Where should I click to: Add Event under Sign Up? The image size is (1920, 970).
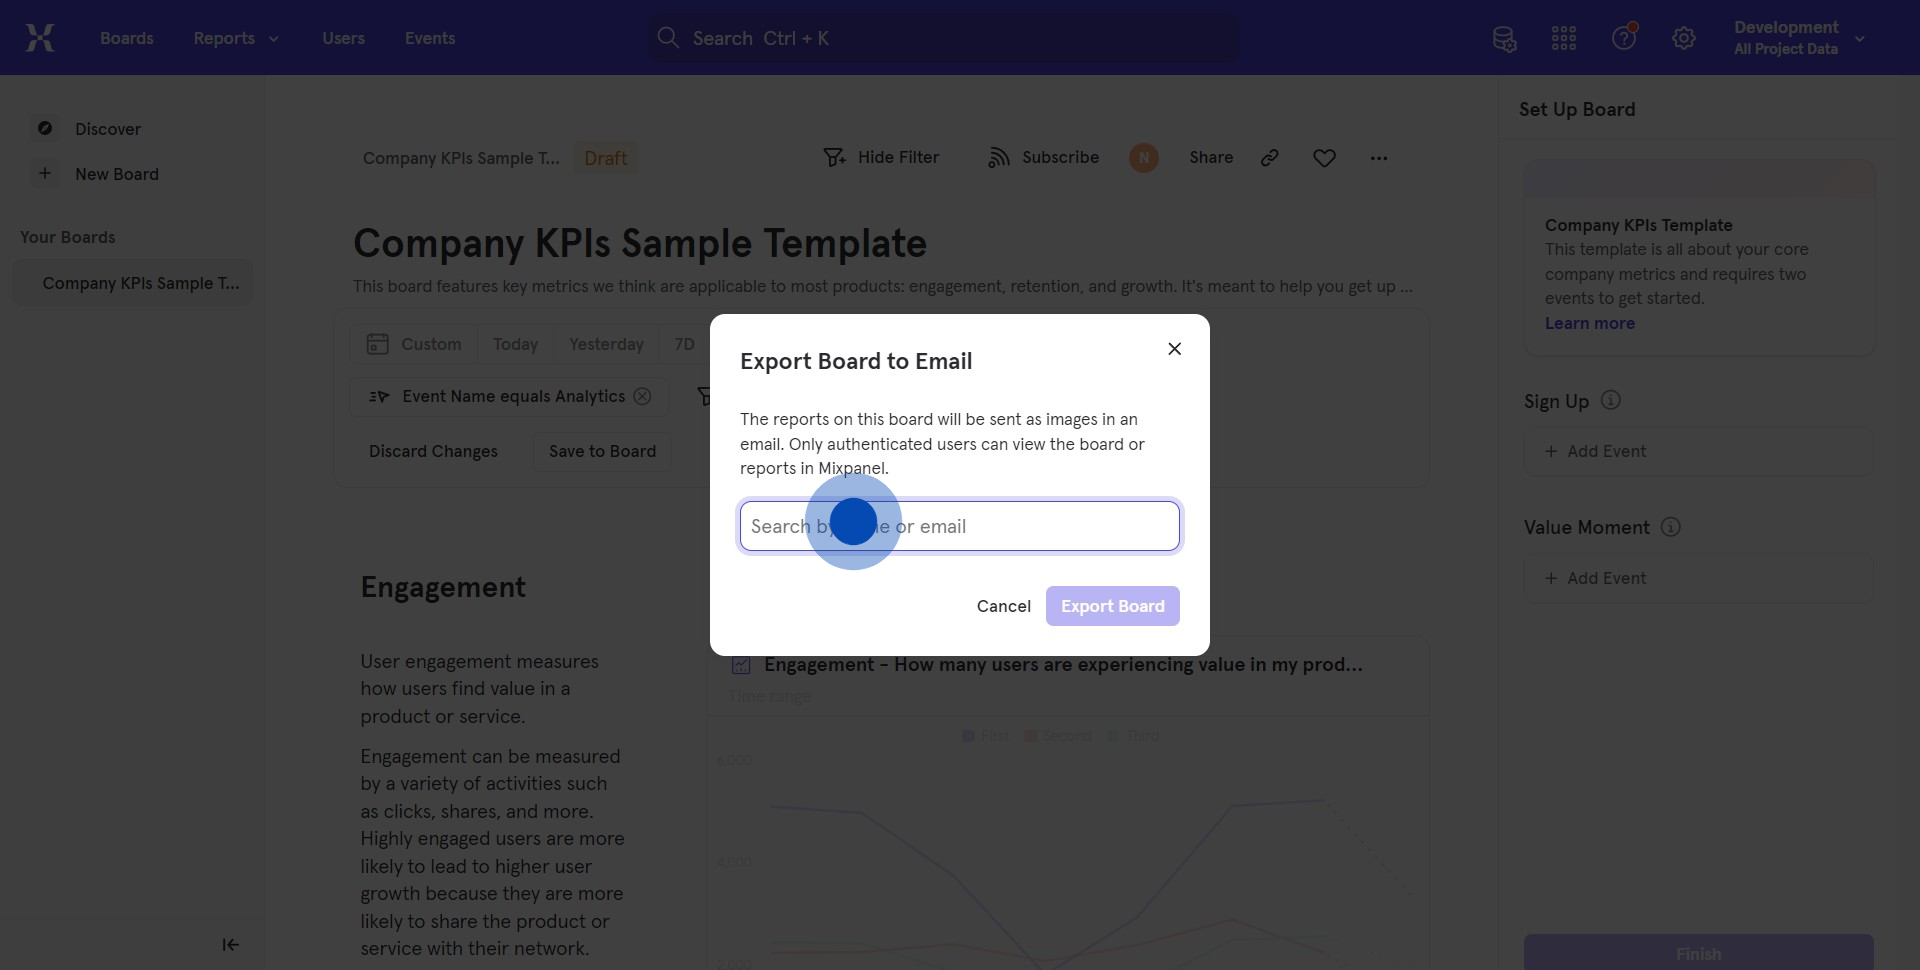tap(1698, 452)
